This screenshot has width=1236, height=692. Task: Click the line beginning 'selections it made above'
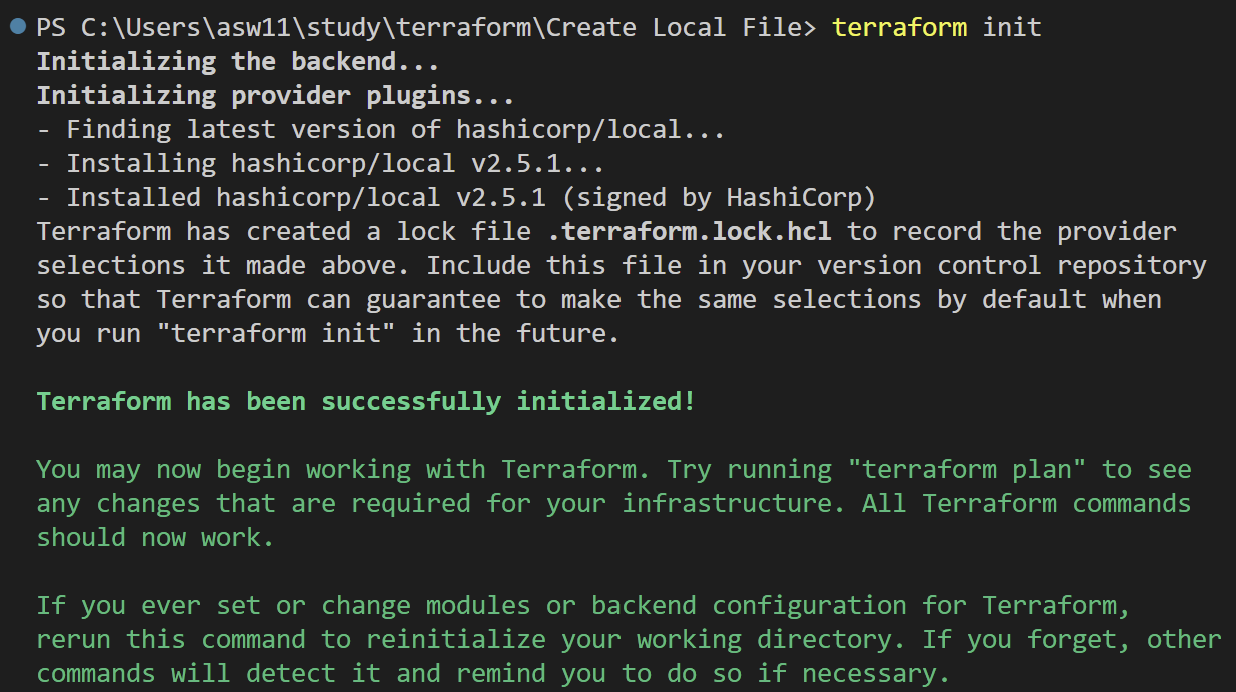622,265
